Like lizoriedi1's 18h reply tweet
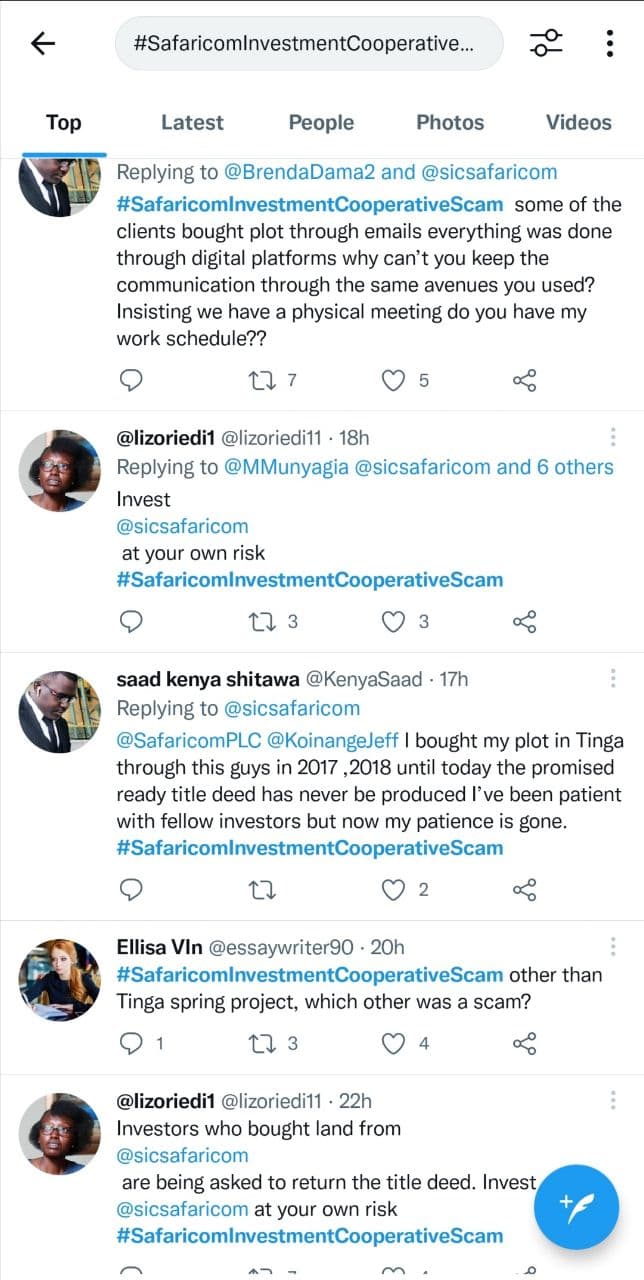This screenshot has width=644, height=1280. 396,622
